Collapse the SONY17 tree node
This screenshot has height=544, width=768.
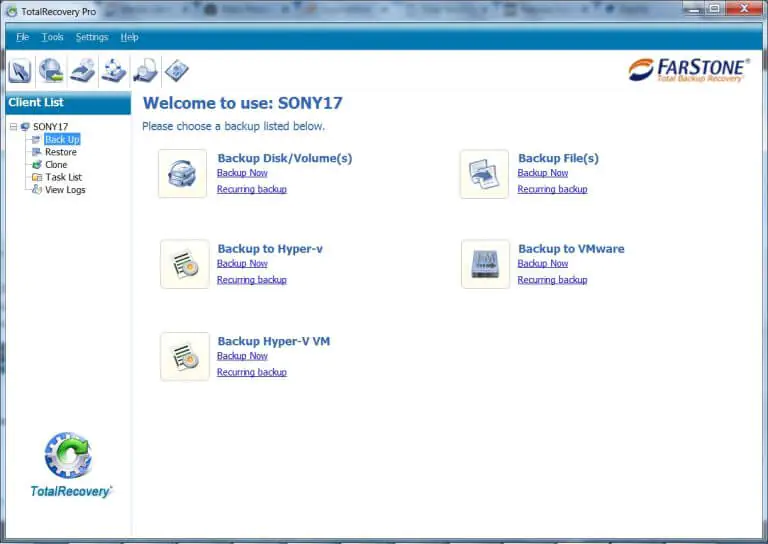pos(13,127)
